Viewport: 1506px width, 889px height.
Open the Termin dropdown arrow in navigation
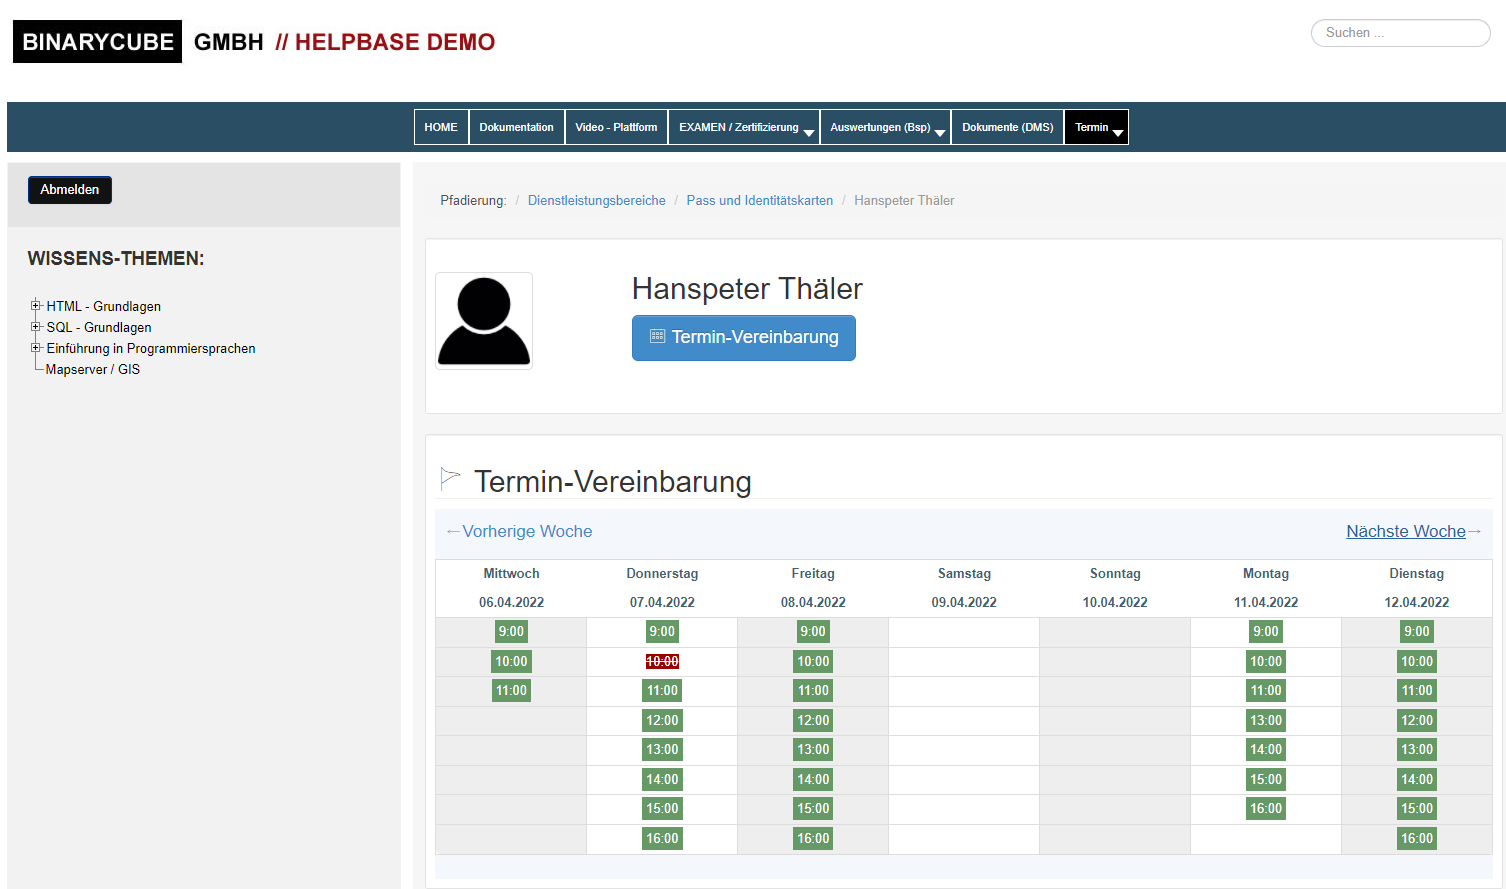(1119, 131)
